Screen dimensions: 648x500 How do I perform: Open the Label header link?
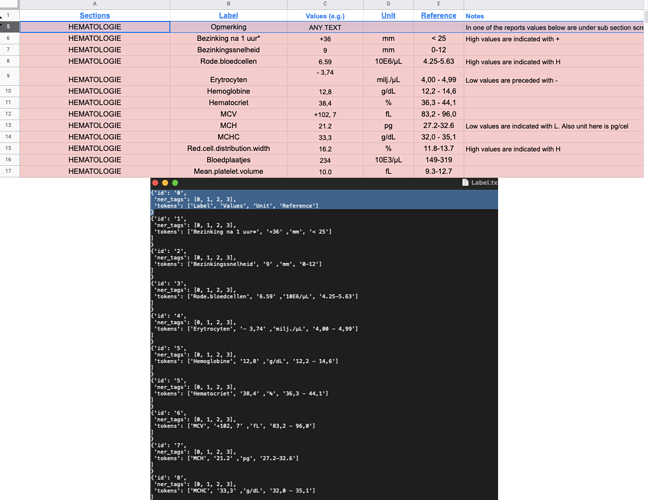pyautogui.click(x=228, y=15)
